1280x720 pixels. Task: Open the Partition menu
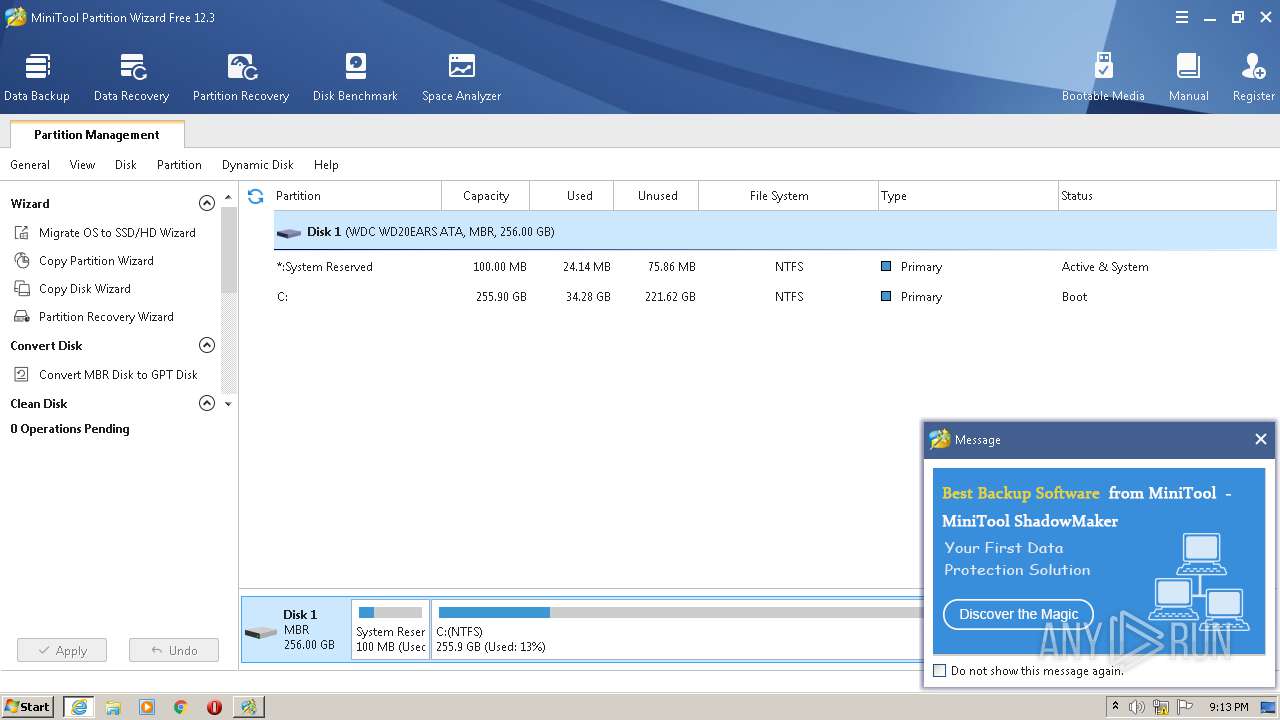(179, 165)
